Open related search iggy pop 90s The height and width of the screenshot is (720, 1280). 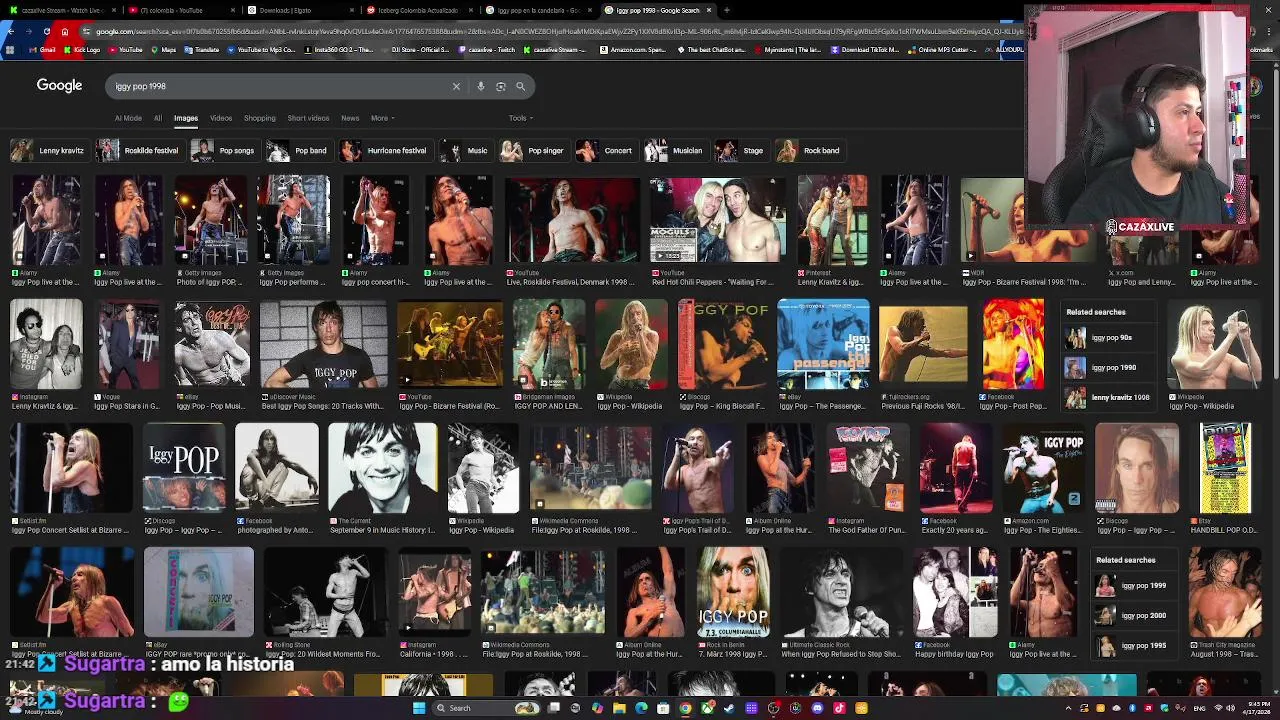click(1109, 338)
